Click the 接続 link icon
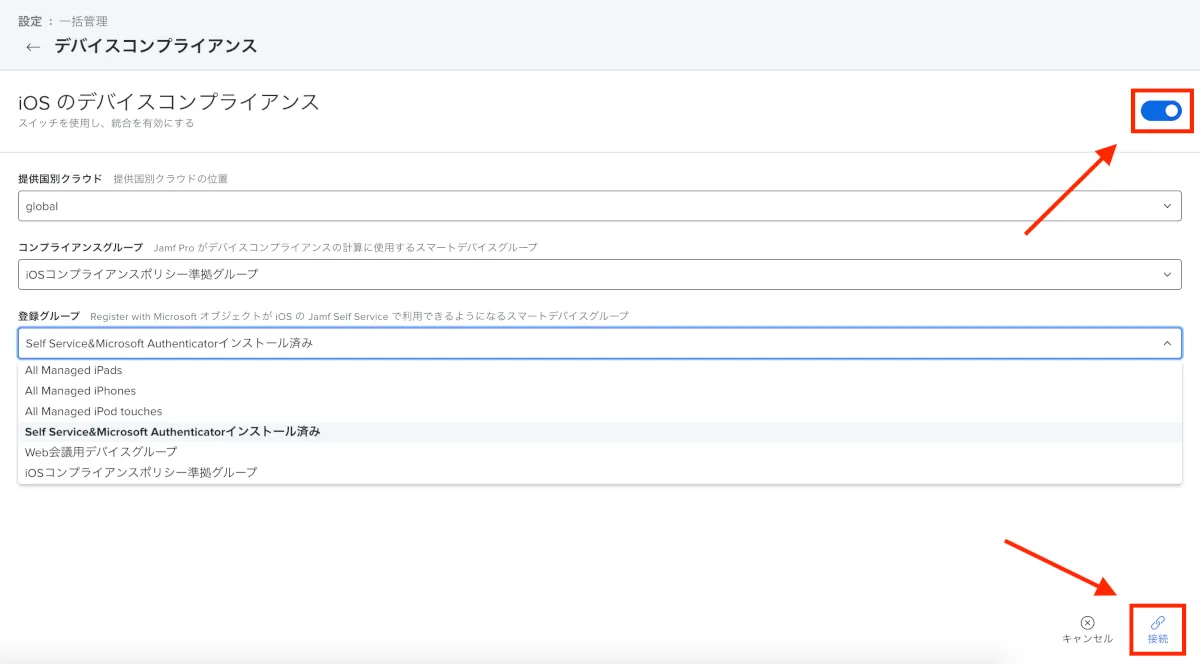The width and height of the screenshot is (1200, 664). pos(1158,622)
